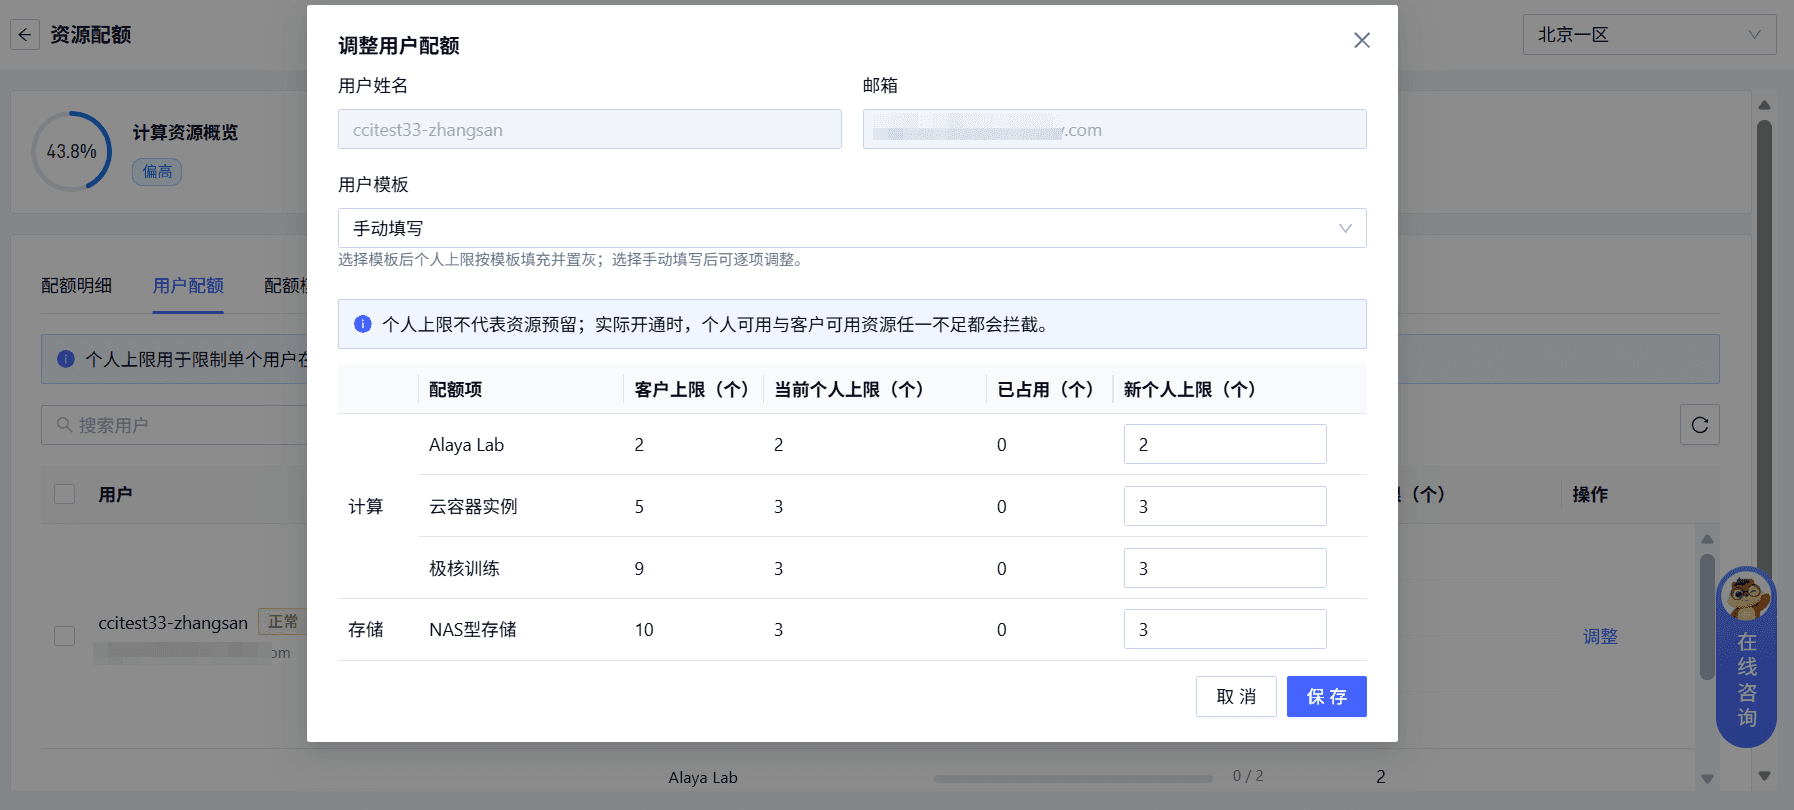Image resolution: width=1794 pixels, height=810 pixels.
Task: Click the 操作 column header in background table
Action: tap(1590, 495)
